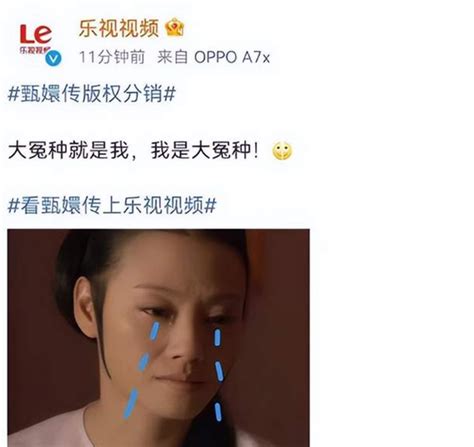Click the small 乐视视频 caption under Le logo
This screenshot has width=474, height=447.
[34, 50]
